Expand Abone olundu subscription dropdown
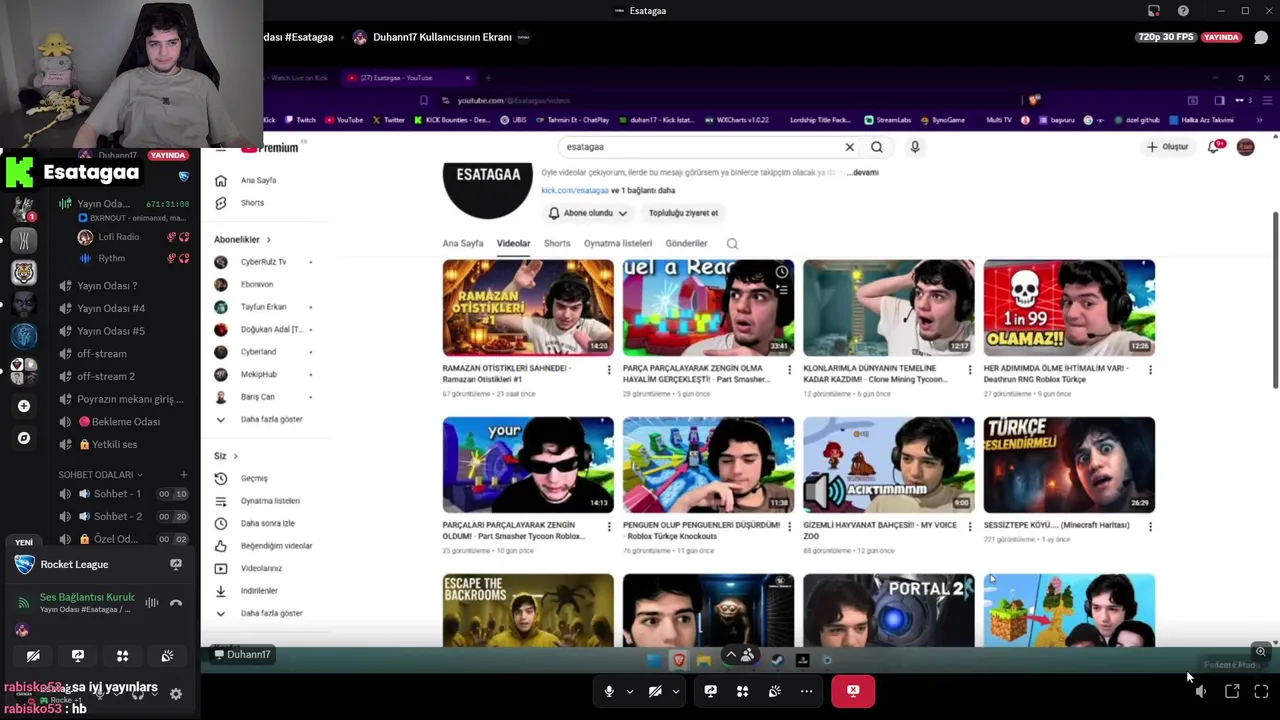The height and width of the screenshot is (720, 1280). coord(588,213)
